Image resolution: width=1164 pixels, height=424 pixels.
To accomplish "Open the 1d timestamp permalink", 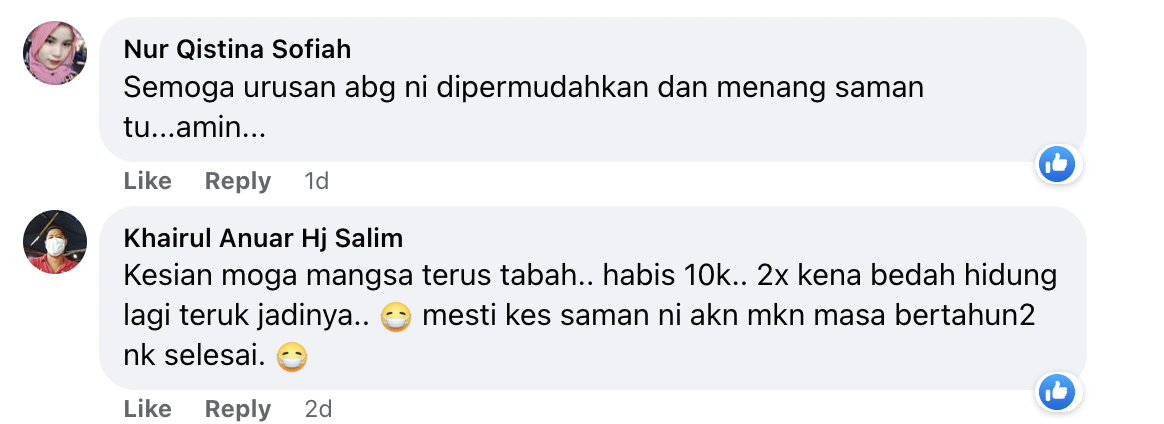I will (x=316, y=181).
